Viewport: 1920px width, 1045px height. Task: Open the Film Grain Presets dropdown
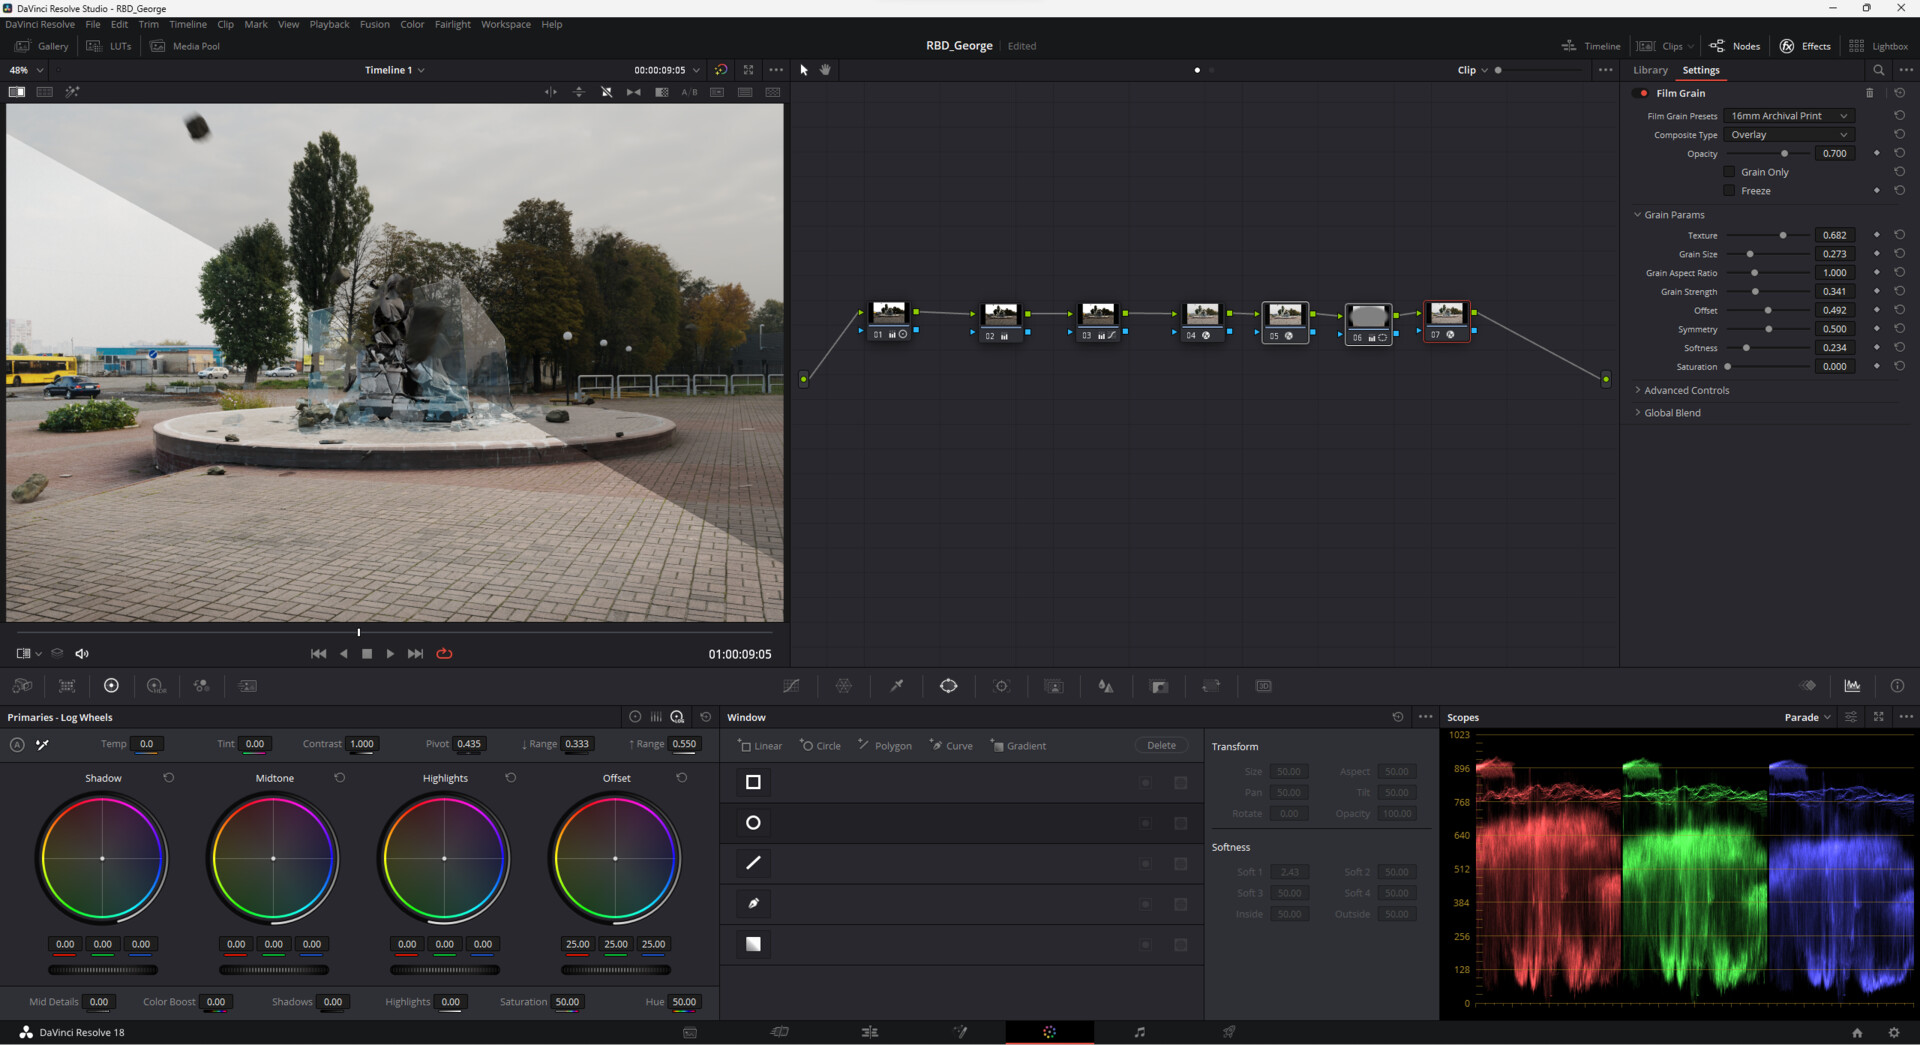point(1789,115)
